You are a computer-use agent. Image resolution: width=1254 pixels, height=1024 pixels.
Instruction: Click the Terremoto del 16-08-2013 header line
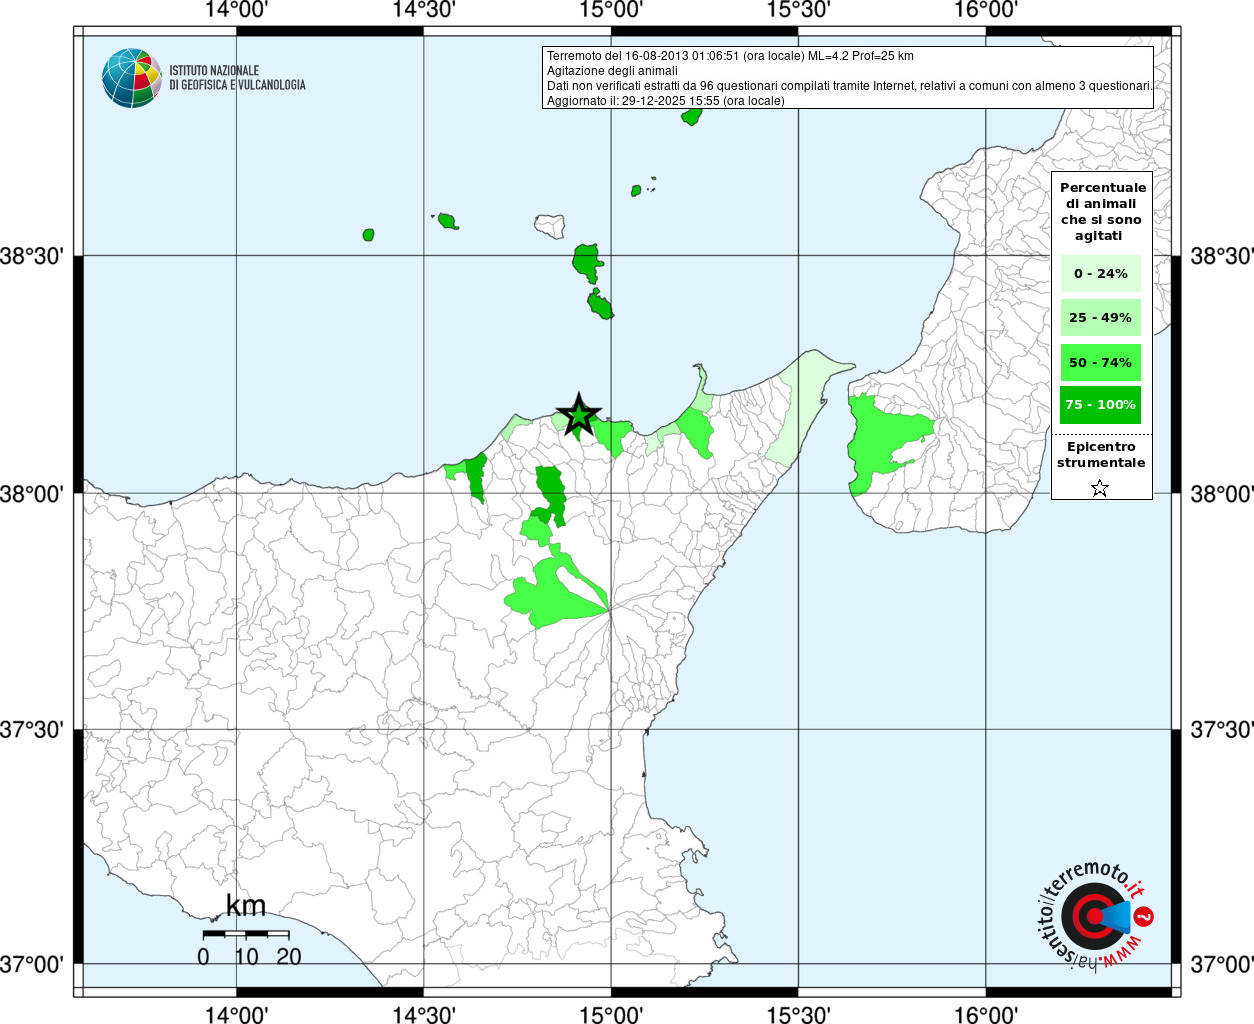(730, 56)
